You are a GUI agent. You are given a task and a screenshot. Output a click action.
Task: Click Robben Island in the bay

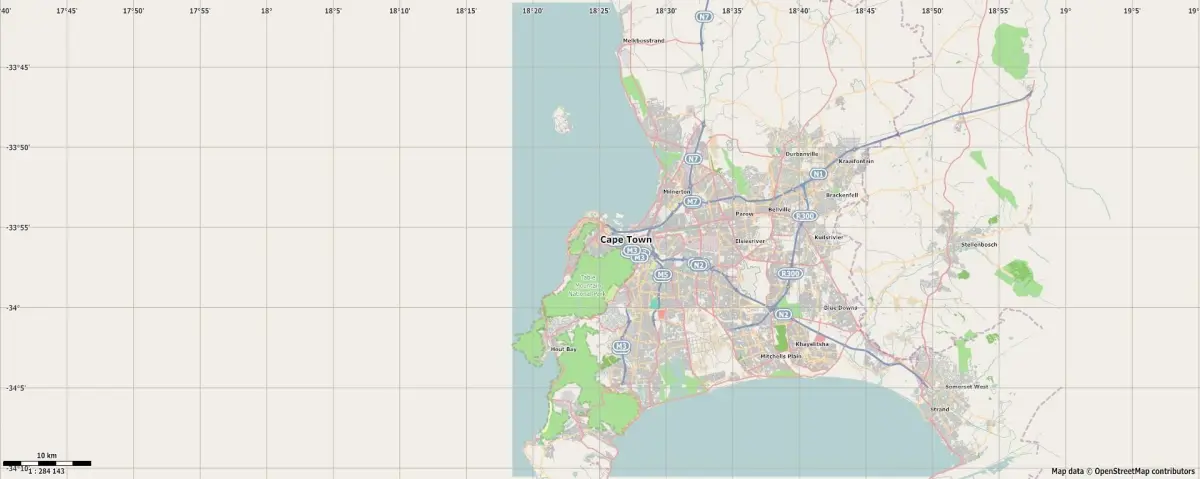click(x=561, y=121)
